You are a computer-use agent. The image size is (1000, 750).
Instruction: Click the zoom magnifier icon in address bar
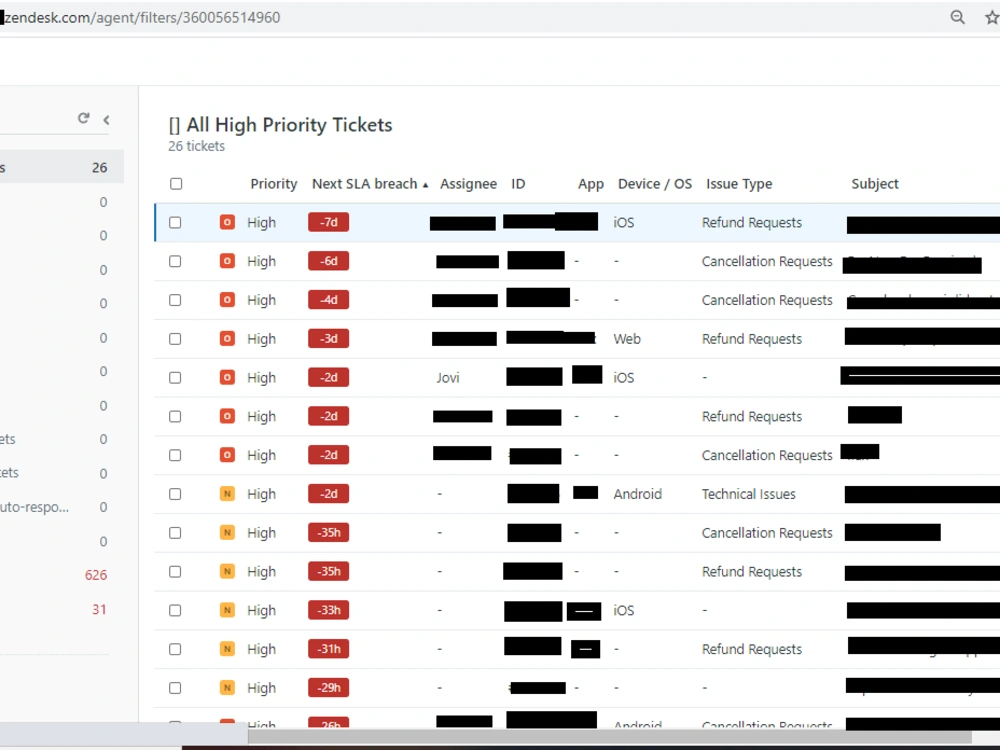[x=957, y=17]
